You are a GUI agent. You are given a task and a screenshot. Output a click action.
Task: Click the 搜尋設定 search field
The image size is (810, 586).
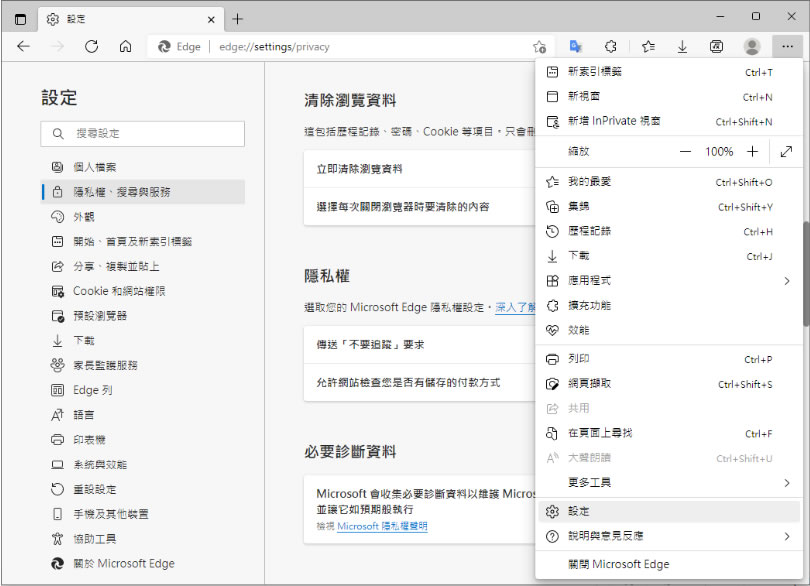pos(143,134)
